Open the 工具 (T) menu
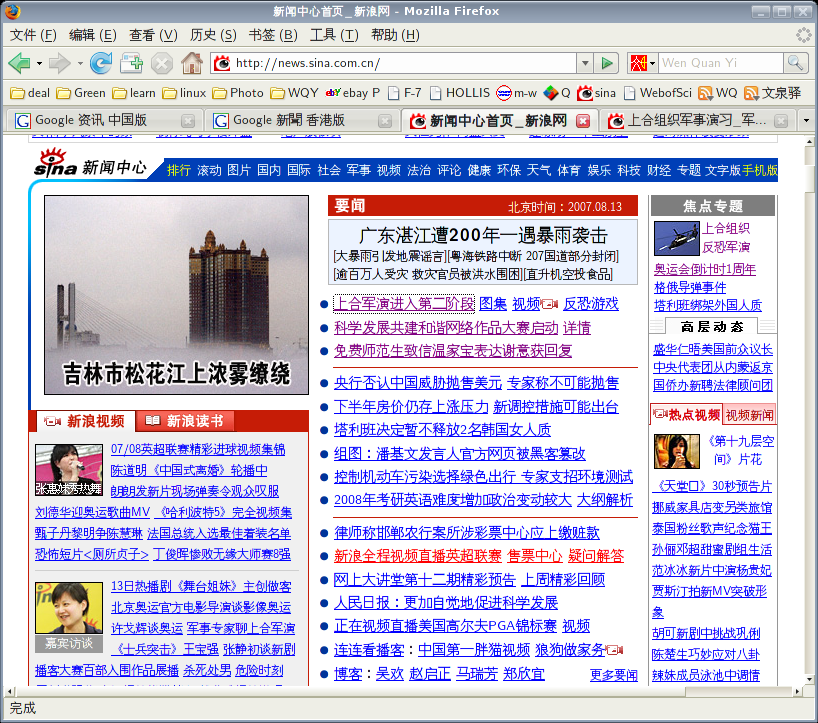The width and height of the screenshot is (818, 723). coord(334,35)
